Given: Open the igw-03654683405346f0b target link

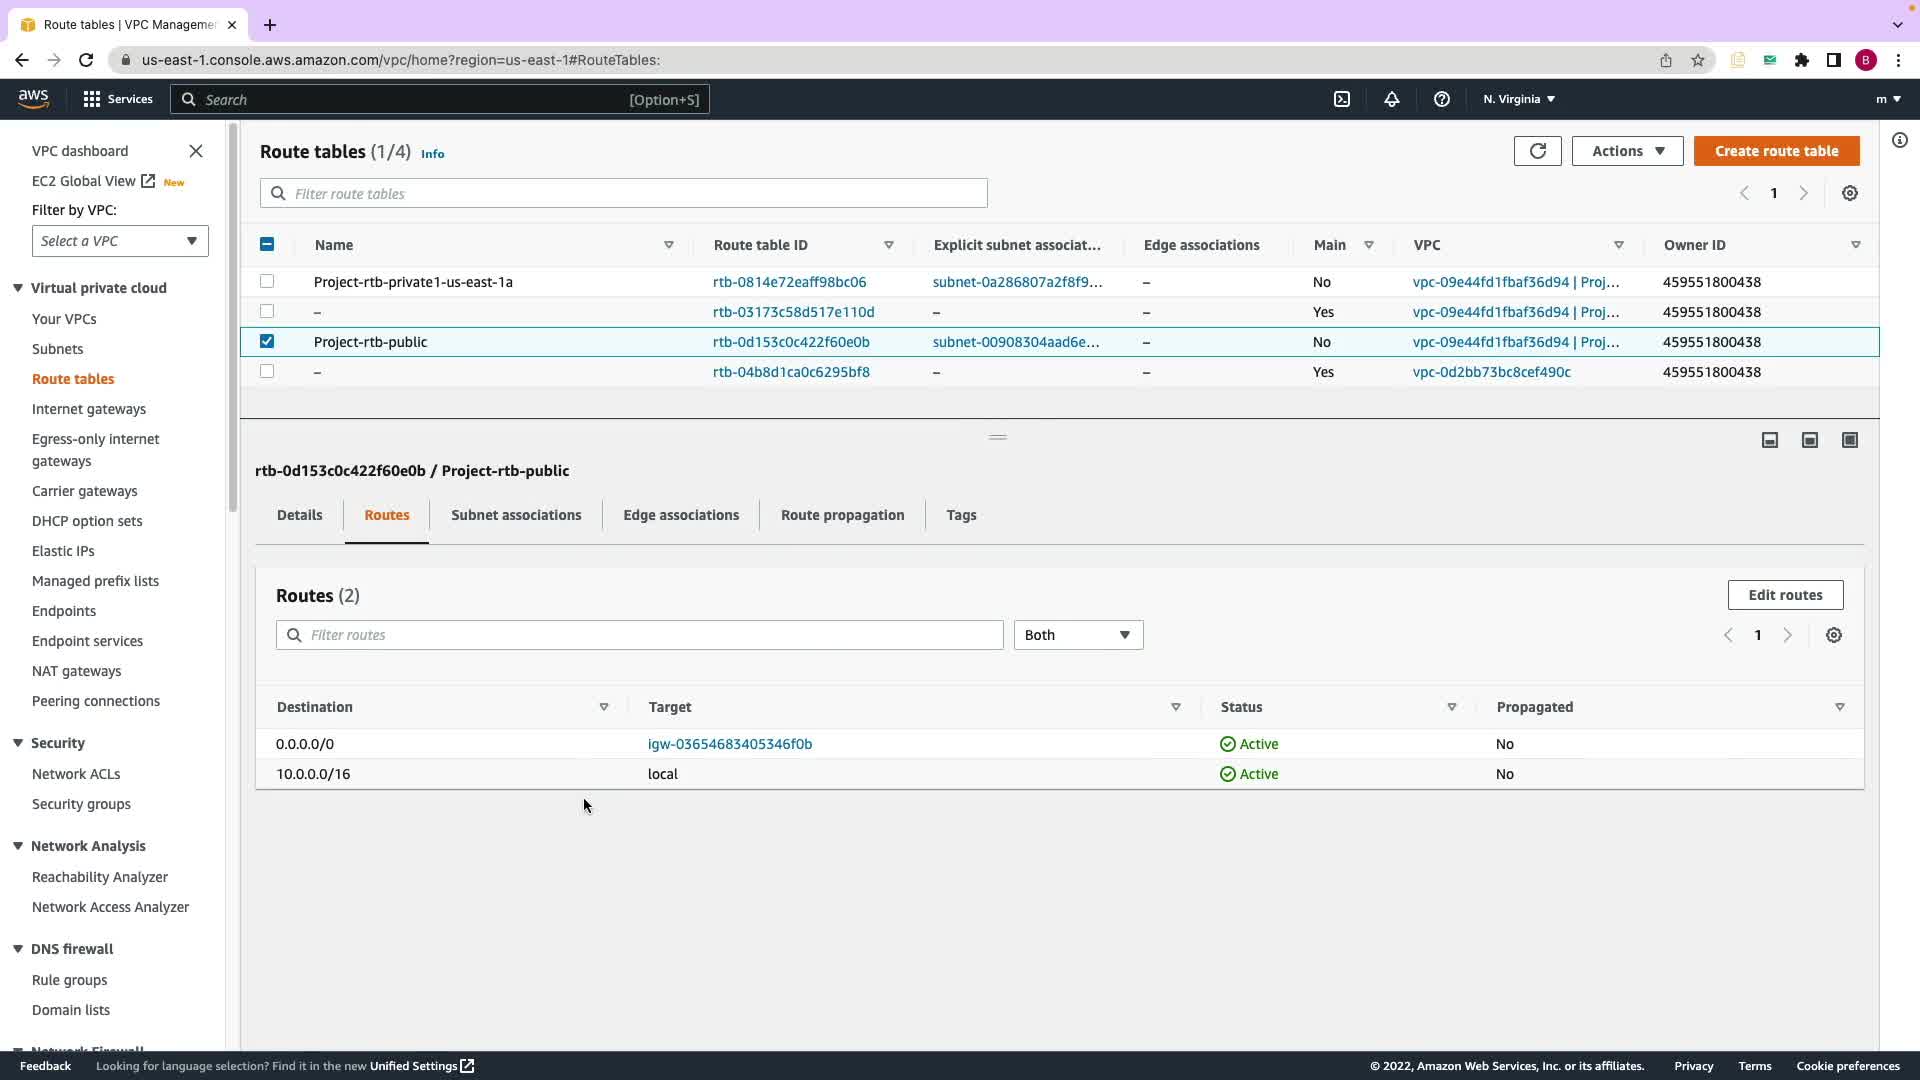Looking at the screenshot, I should click(x=730, y=744).
